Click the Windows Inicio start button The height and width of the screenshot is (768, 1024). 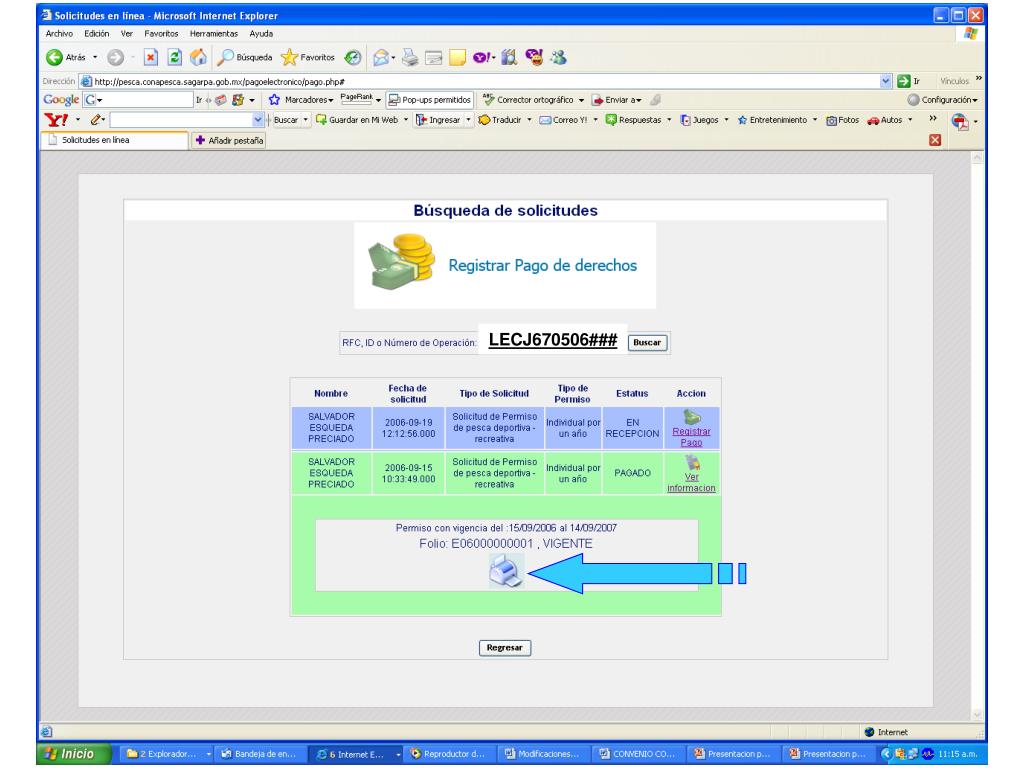[x=74, y=754]
